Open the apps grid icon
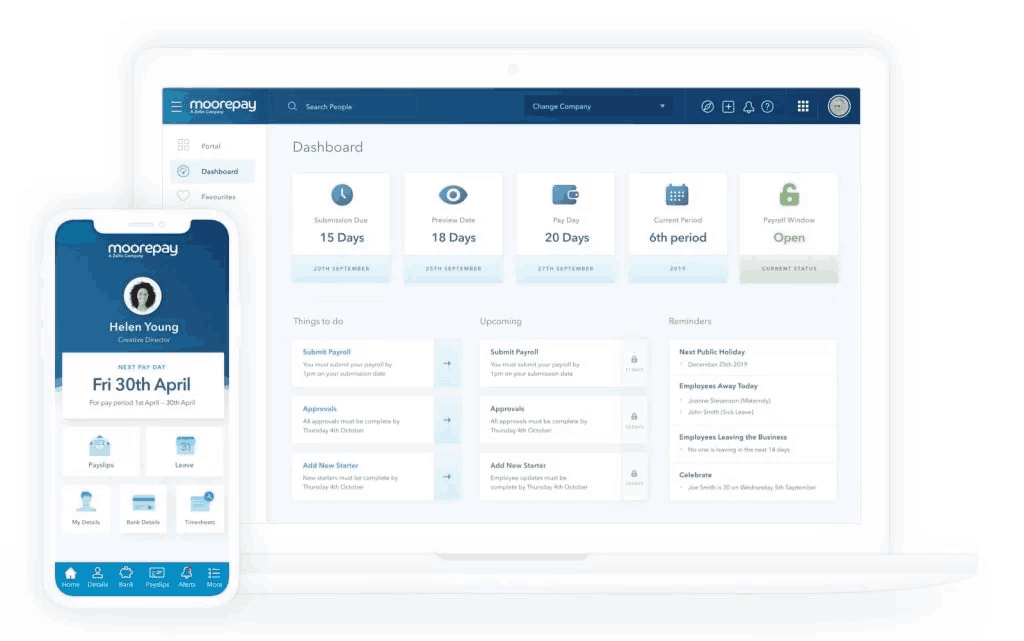This screenshot has width=1024, height=641. (x=803, y=106)
